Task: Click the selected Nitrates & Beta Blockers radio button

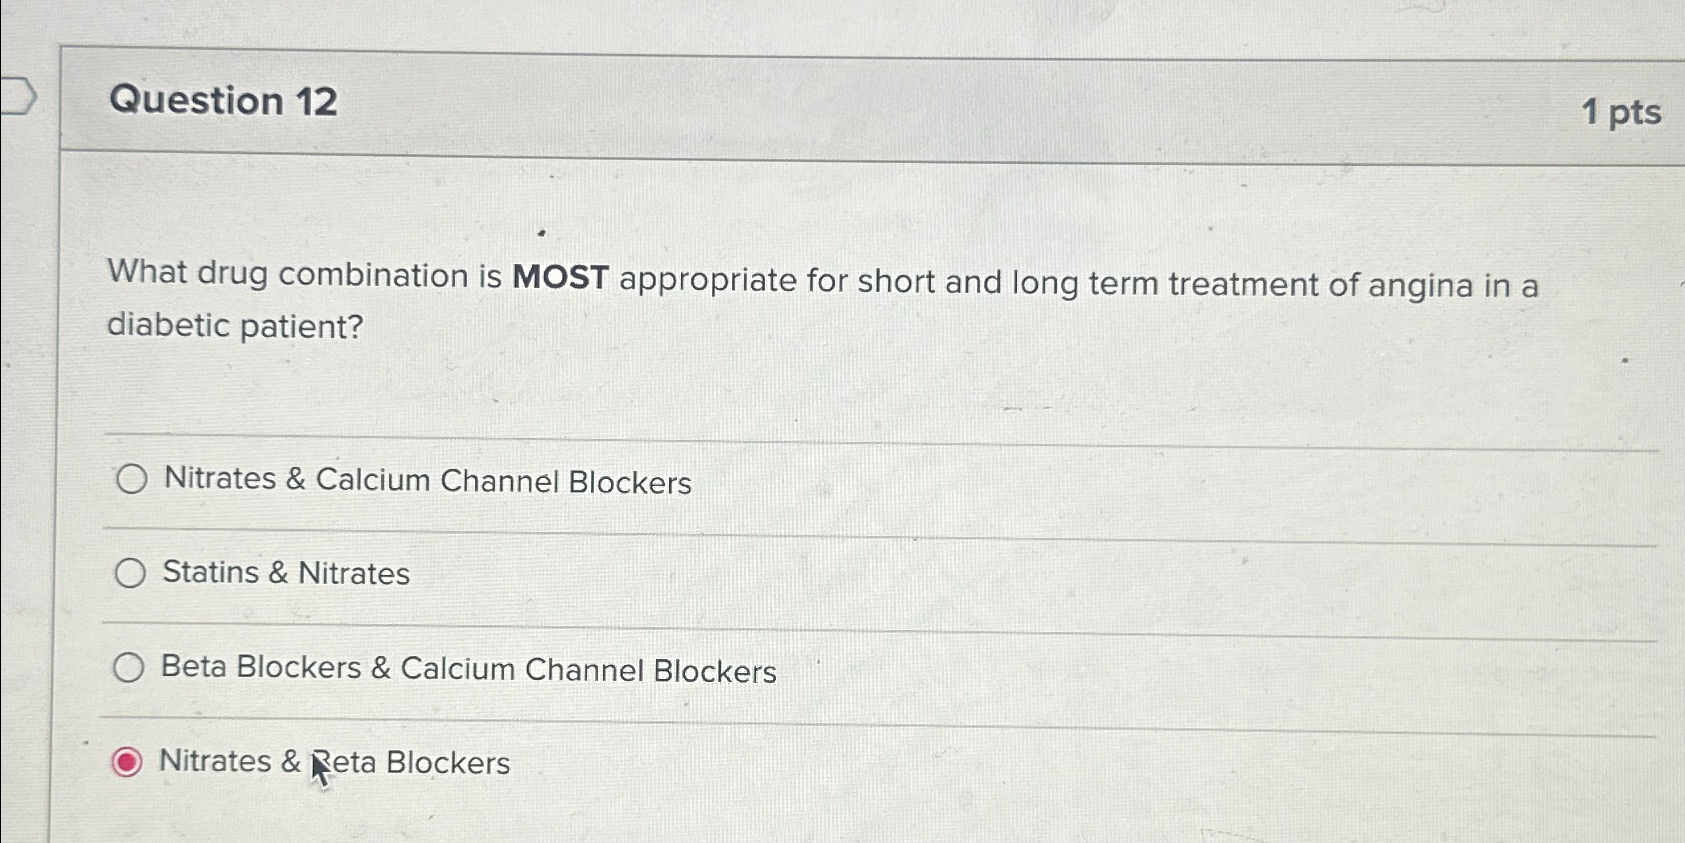Action: point(126,762)
